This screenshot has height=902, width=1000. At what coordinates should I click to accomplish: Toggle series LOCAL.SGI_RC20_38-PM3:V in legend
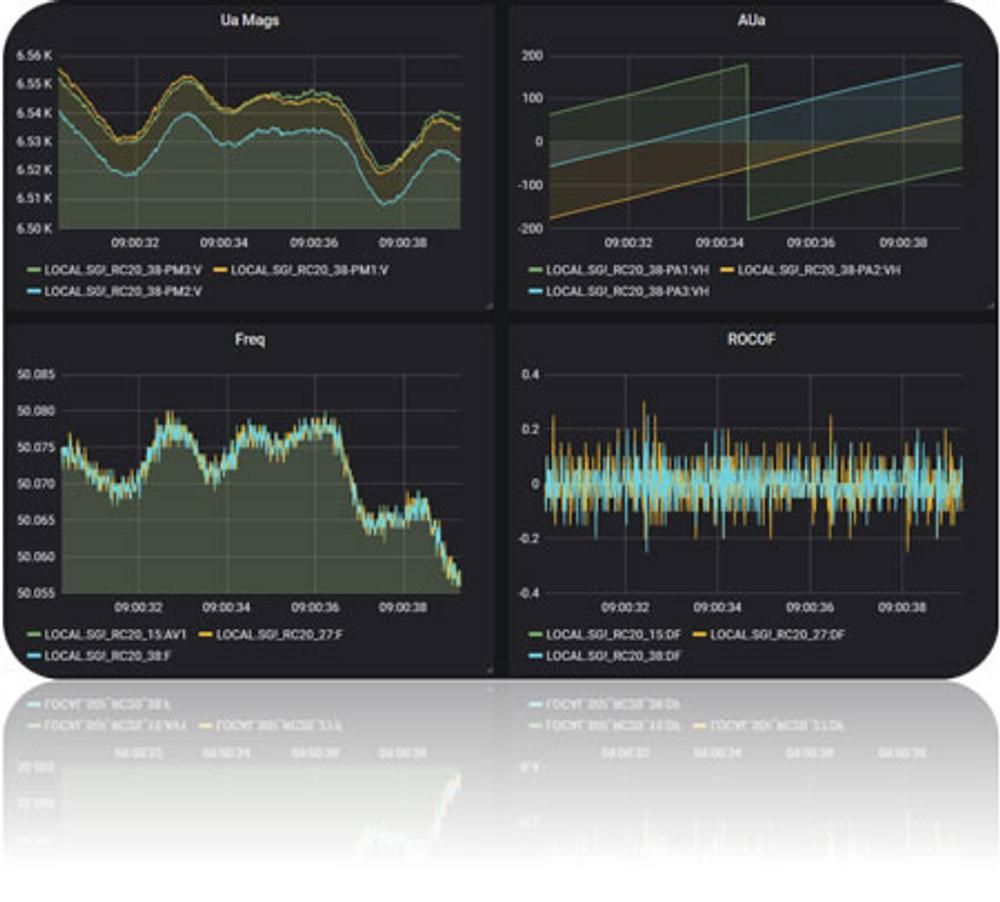point(122,270)
